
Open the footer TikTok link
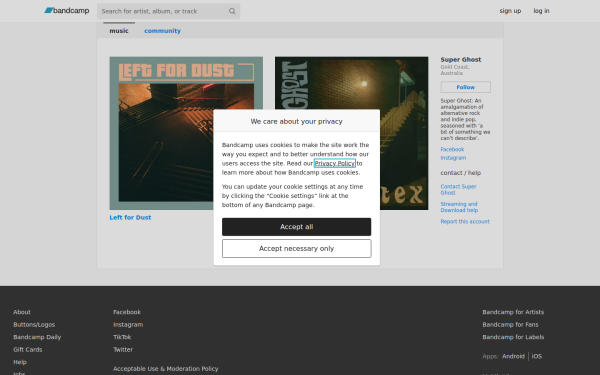coord(122,337)
